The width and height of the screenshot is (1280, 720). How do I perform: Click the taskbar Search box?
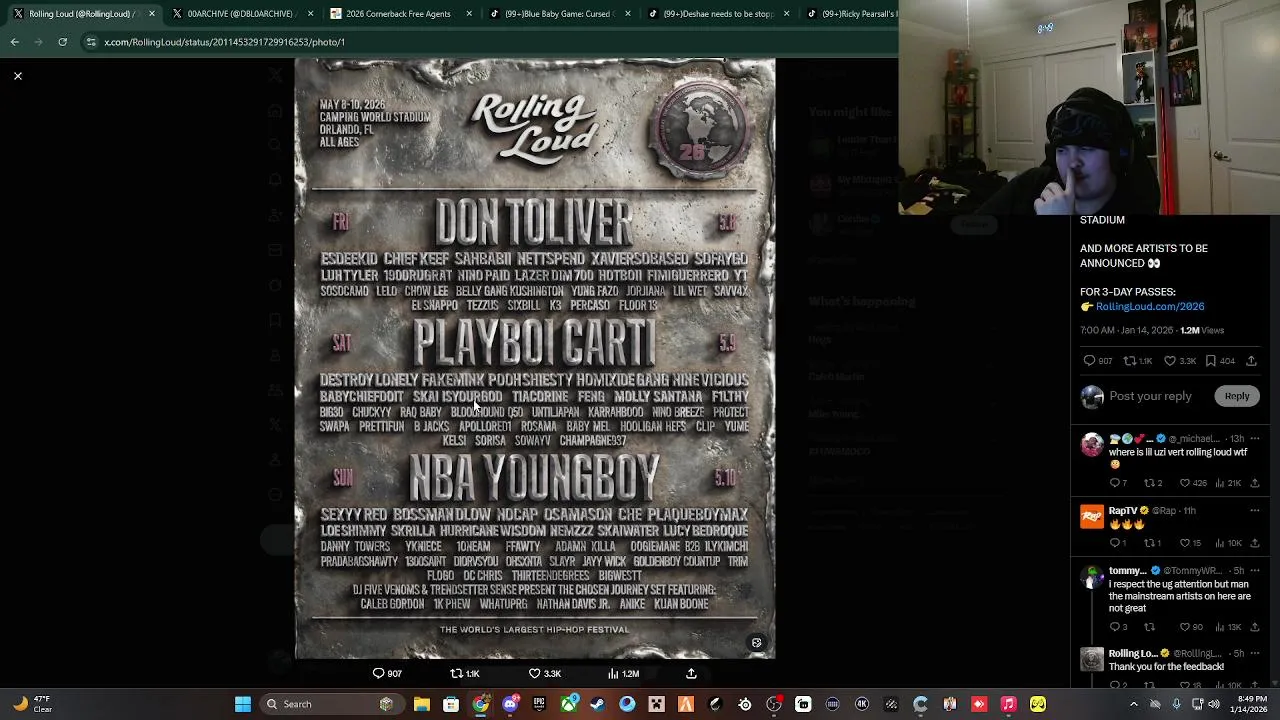(x=330, y=704)
